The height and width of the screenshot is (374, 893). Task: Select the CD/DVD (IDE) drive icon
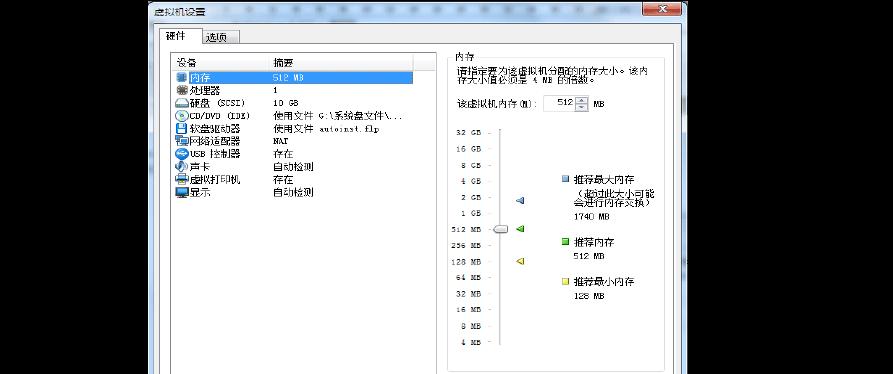(182, 116)
